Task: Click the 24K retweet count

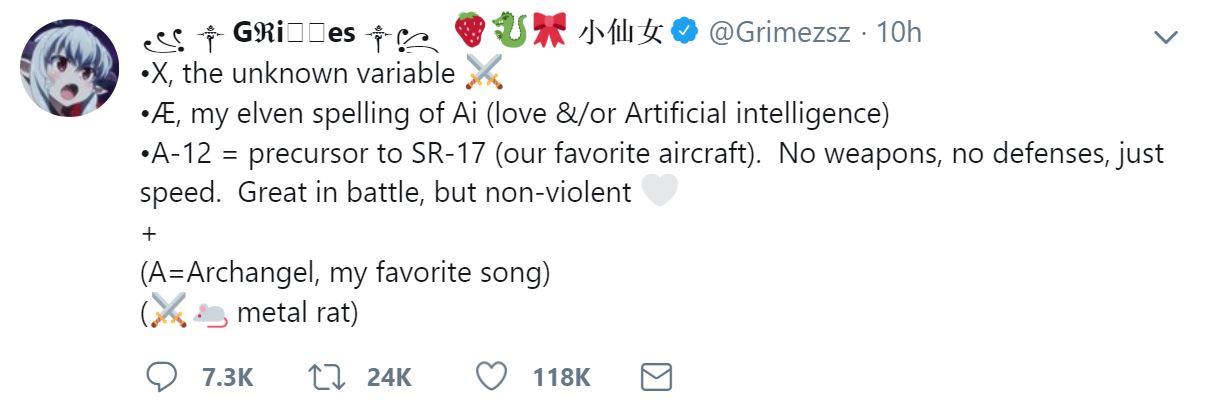Action: tap(389, 377)
